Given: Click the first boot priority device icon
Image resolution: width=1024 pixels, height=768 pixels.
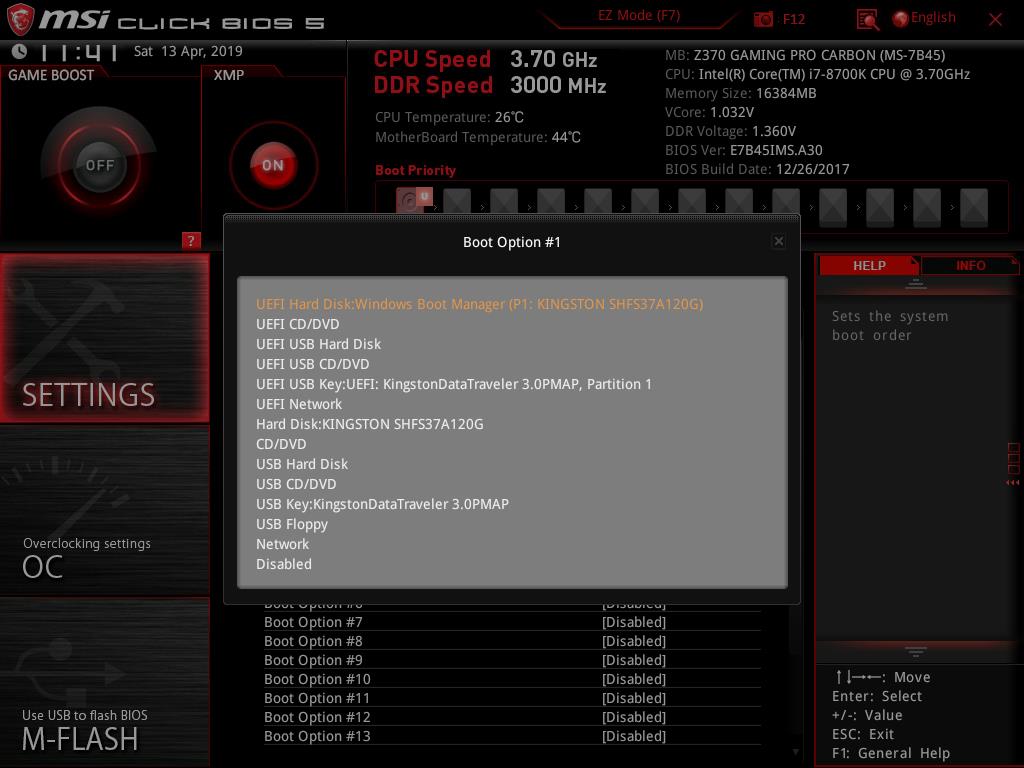Looking at the screenshot, I should point(413,200).
